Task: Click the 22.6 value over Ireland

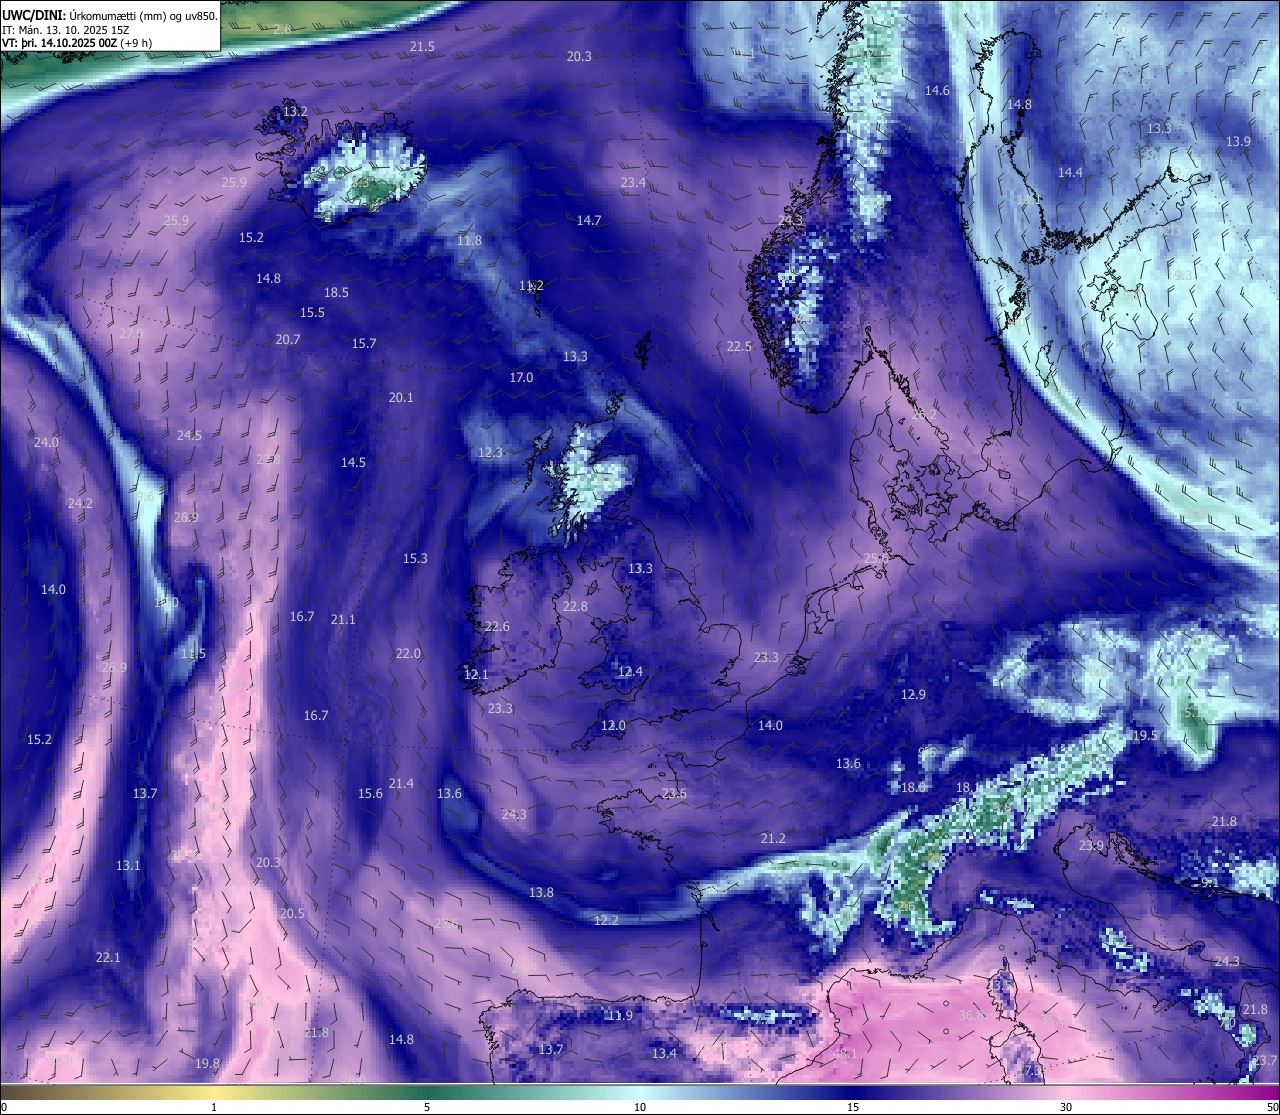Action: (497, 627)
